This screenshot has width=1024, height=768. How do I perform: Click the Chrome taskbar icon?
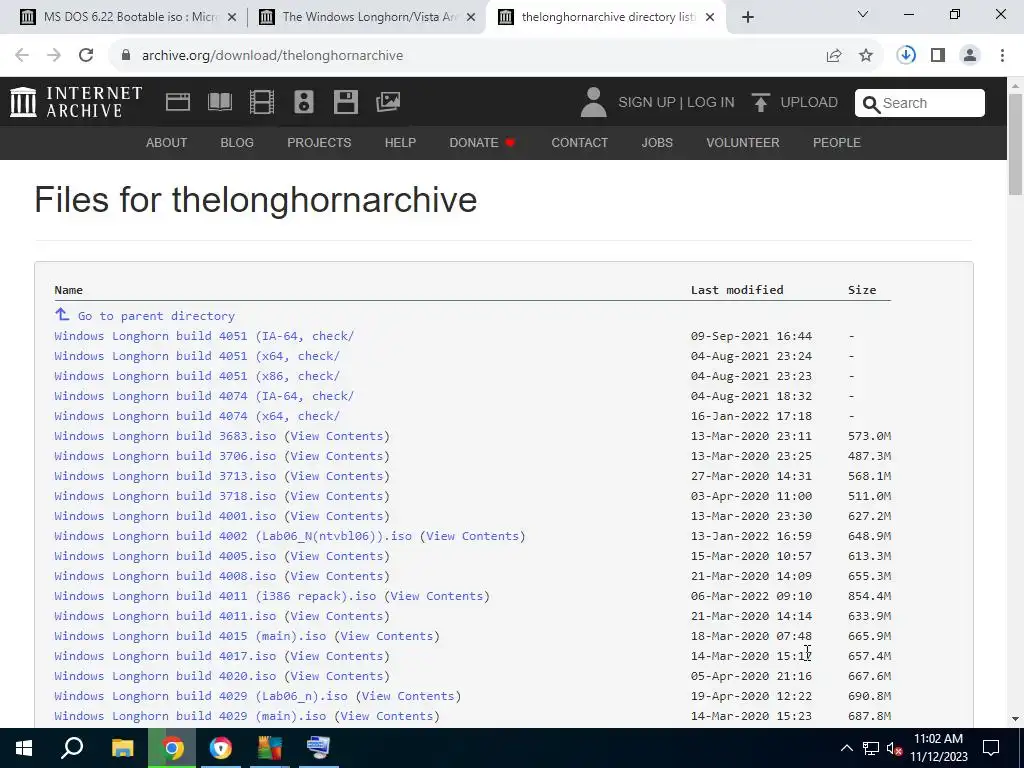click(172, 748)
